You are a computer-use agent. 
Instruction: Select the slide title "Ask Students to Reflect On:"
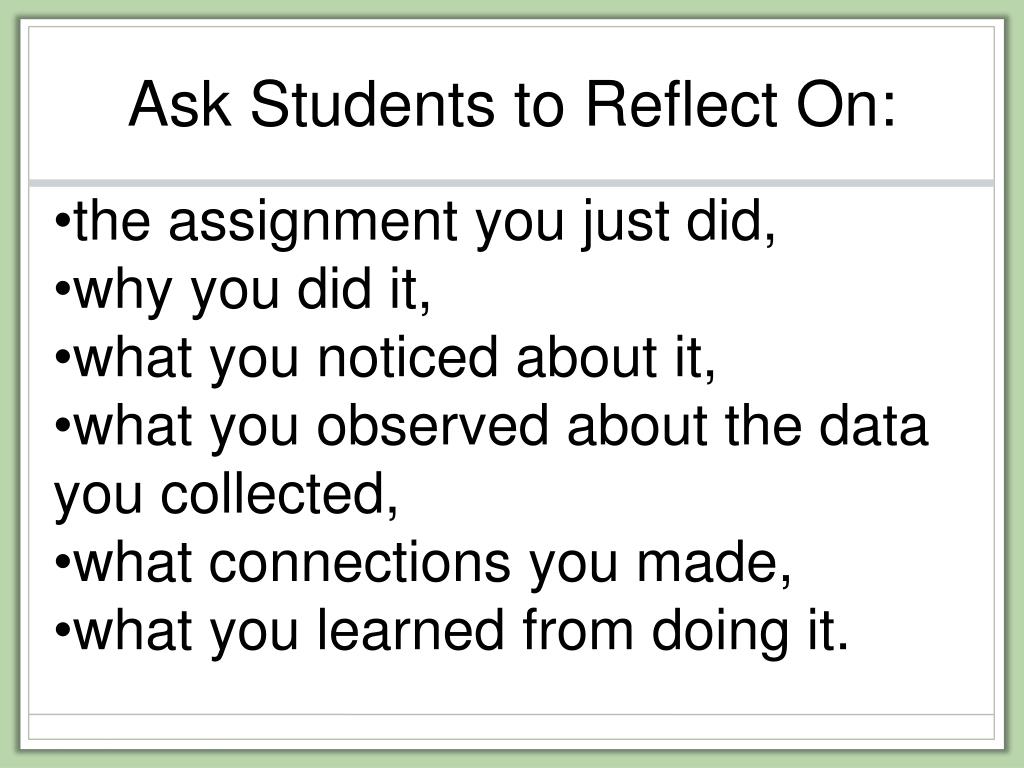click(512, 104)
